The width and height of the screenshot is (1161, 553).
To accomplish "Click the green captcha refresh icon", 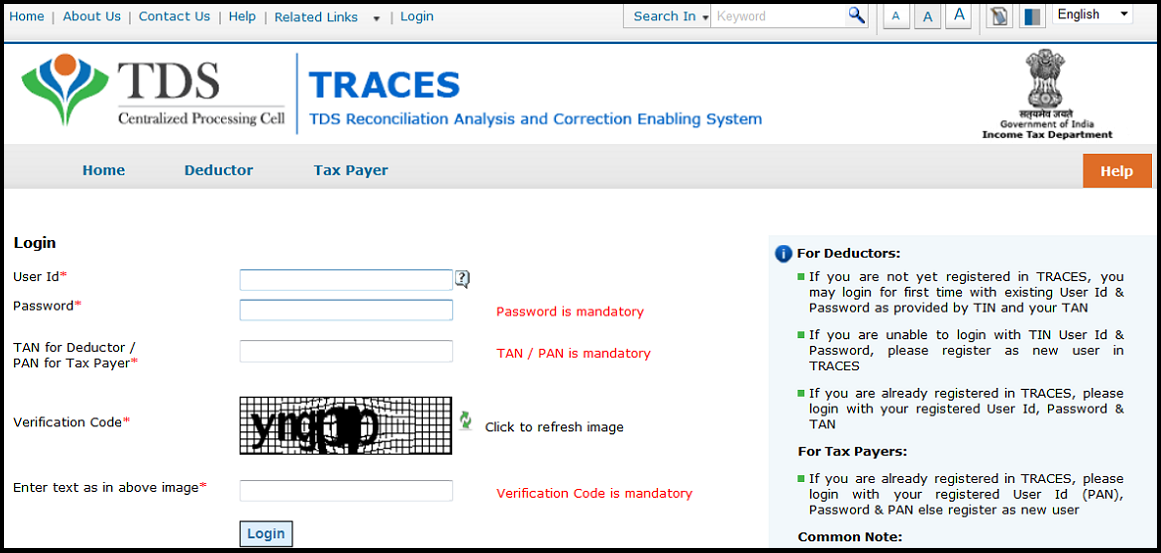I will 466,420.
